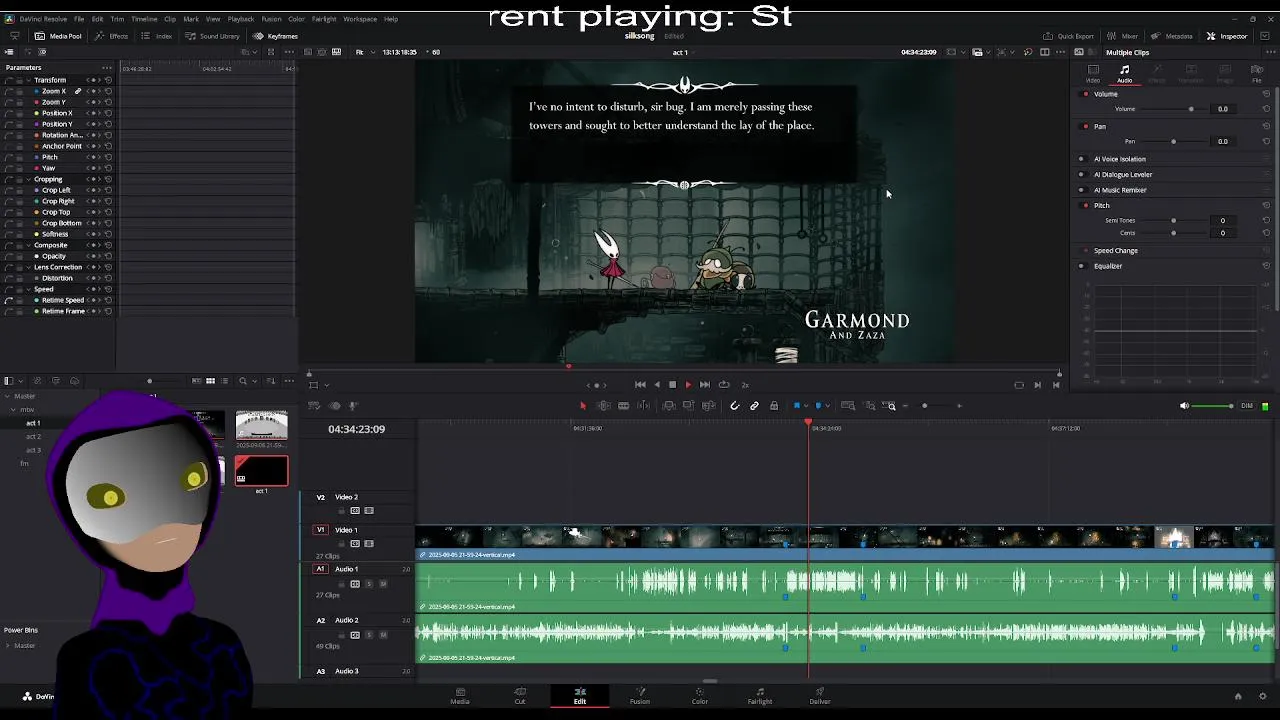Open the File tab in the Inspector

coord(1257,73)
